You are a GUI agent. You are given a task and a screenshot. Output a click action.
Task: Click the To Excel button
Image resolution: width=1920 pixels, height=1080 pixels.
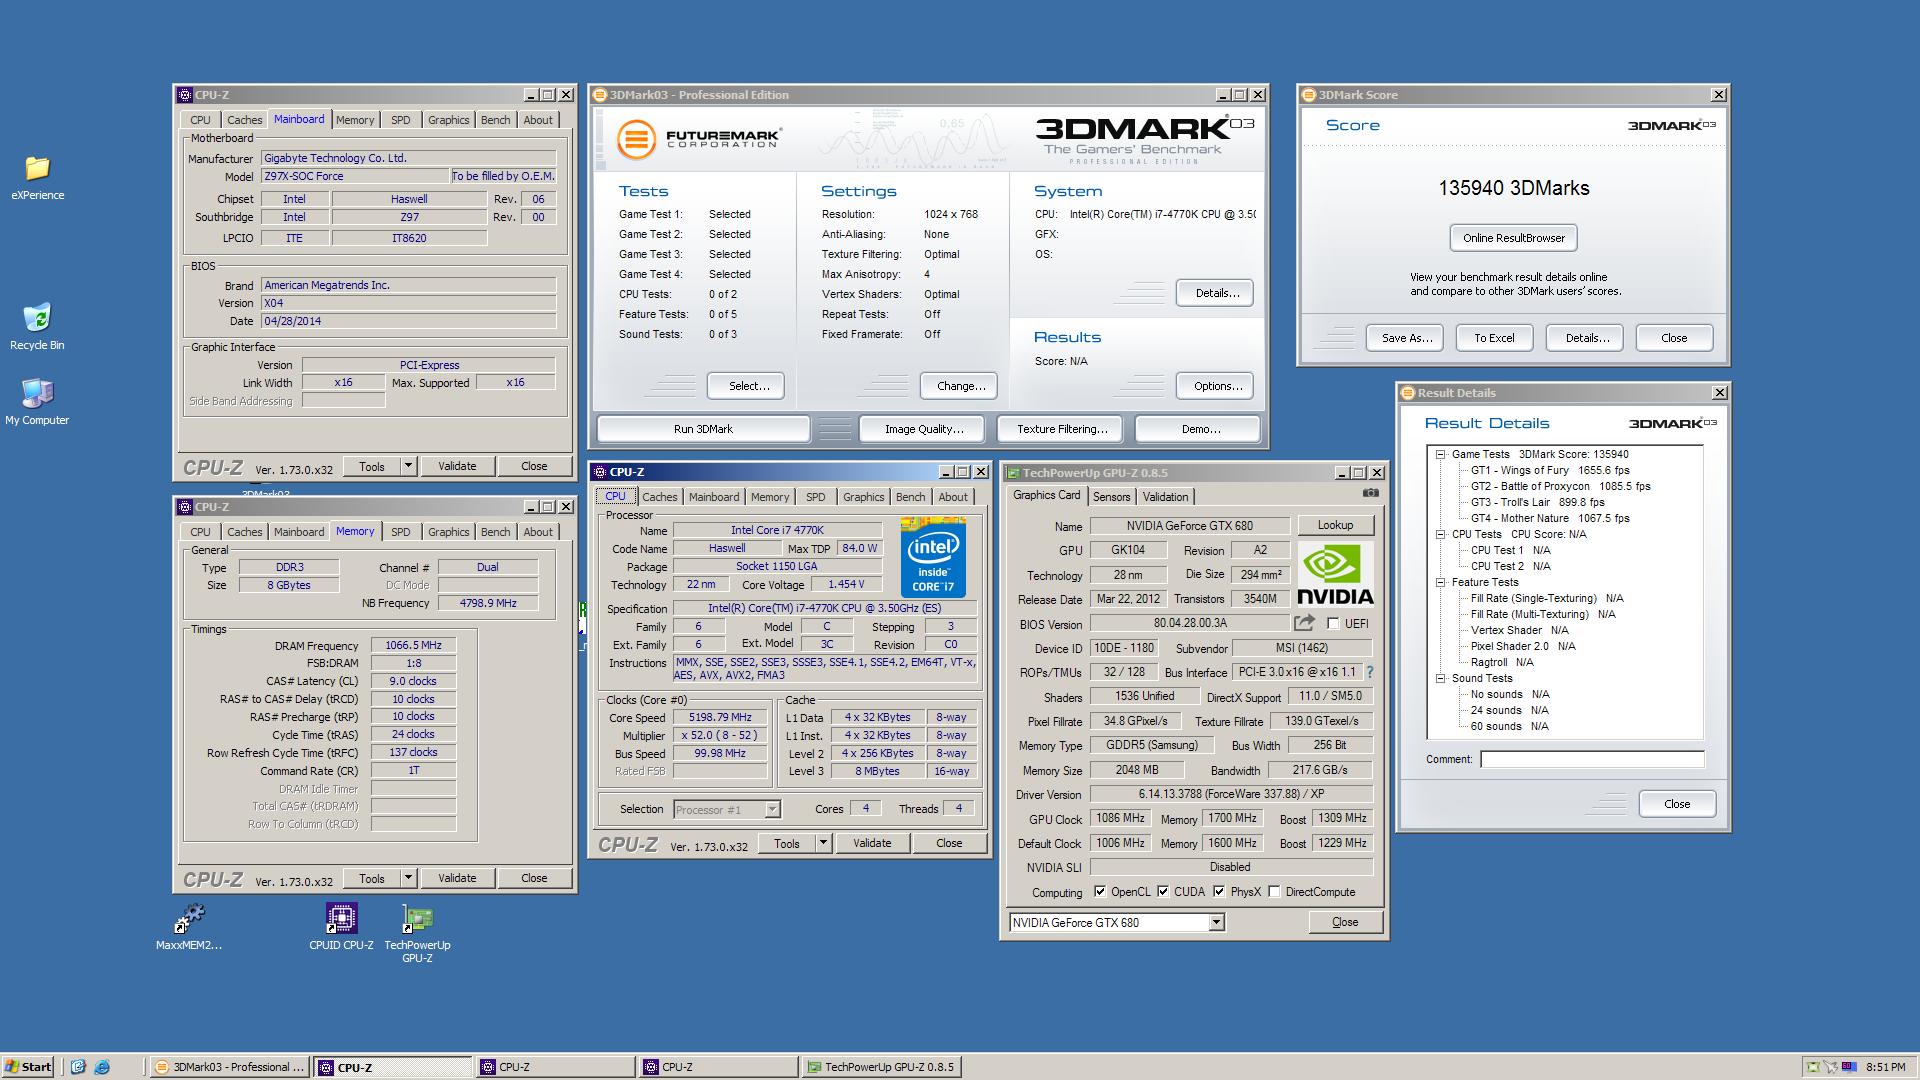tap(1494, 338)
